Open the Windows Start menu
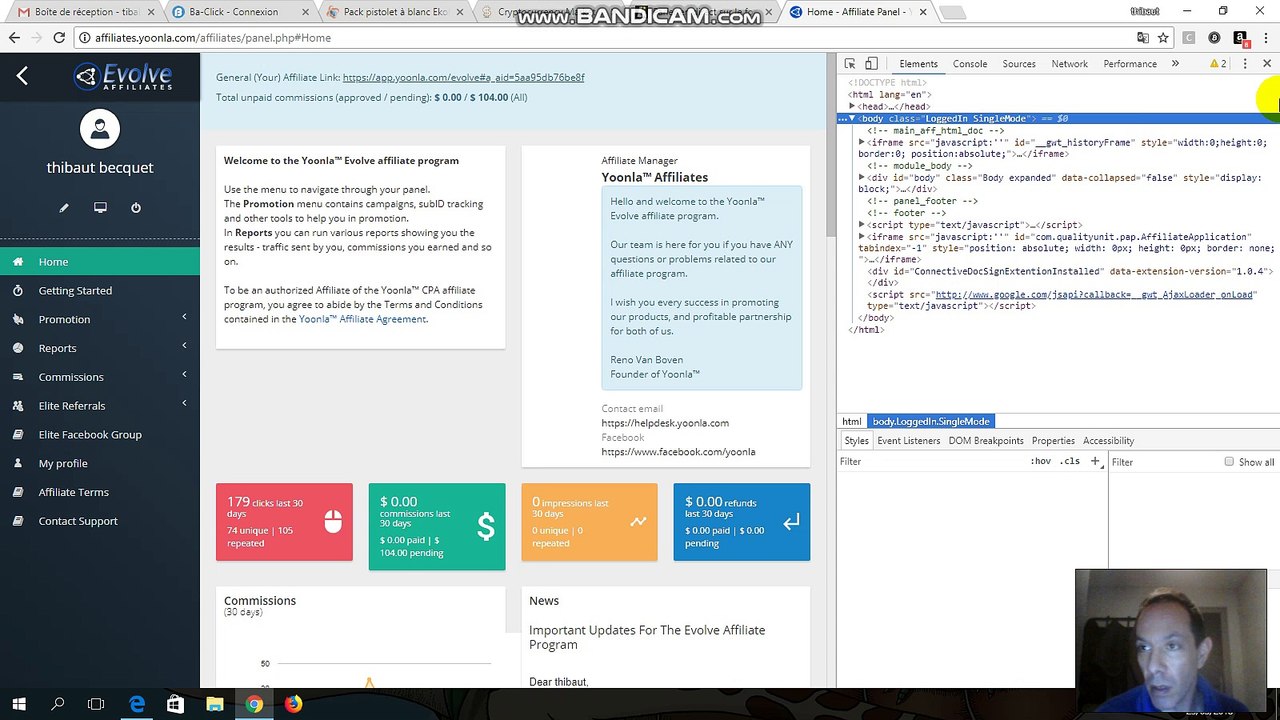Screen dimensions: 1280x720 coord(18,704)
